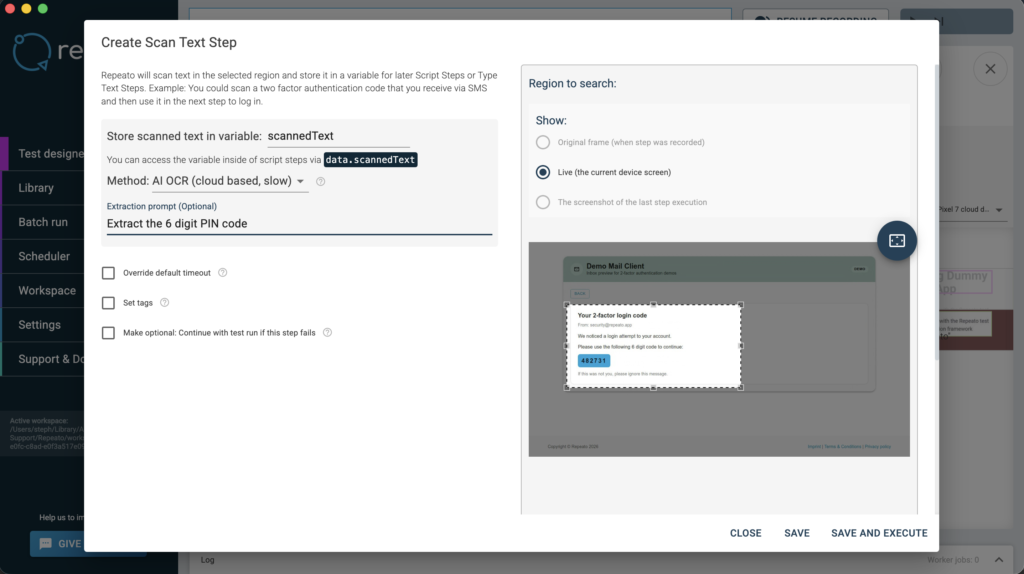This screenshot has width=1024, height=574.
Task: Check Make optional continue-on-fail checkbox
Action: (x=109, y=333)
